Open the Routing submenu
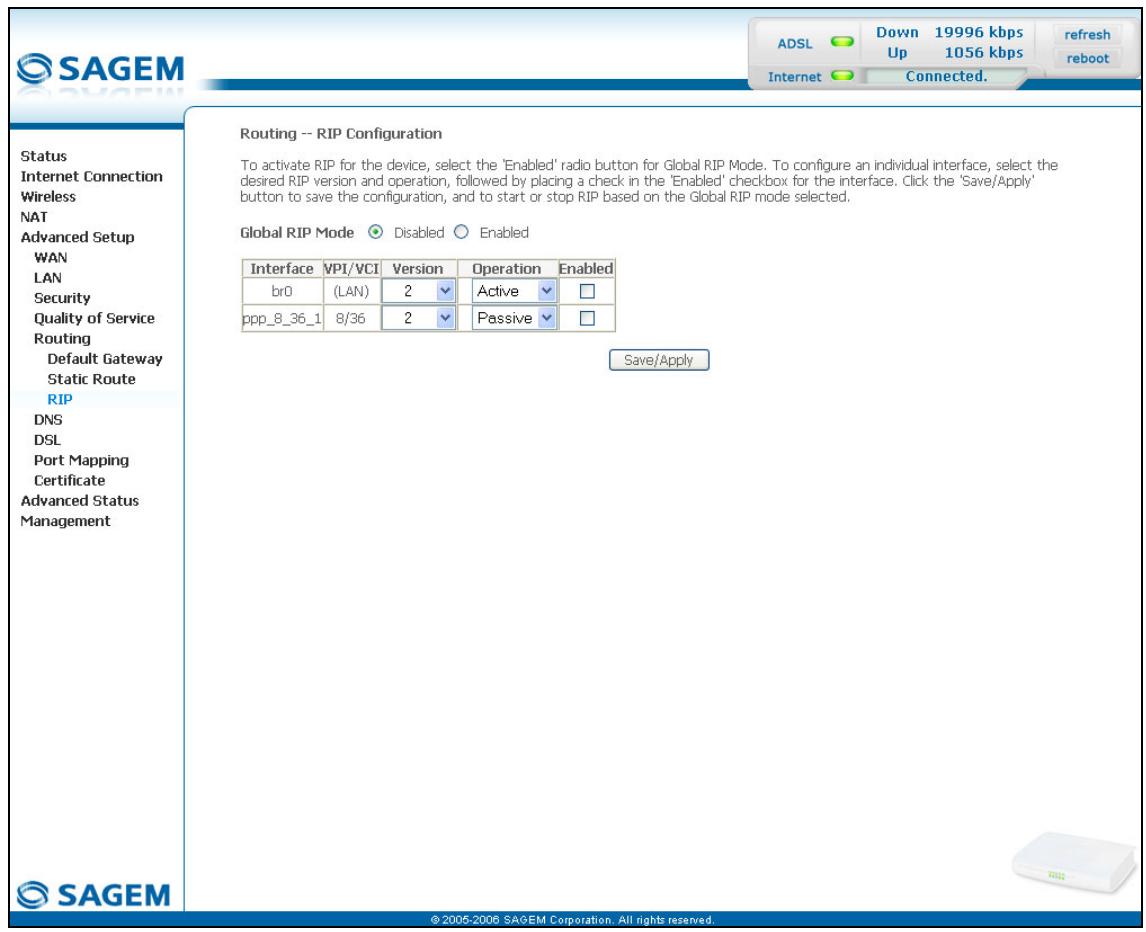This screenshot has width=1146, height=932. point(62,338)
